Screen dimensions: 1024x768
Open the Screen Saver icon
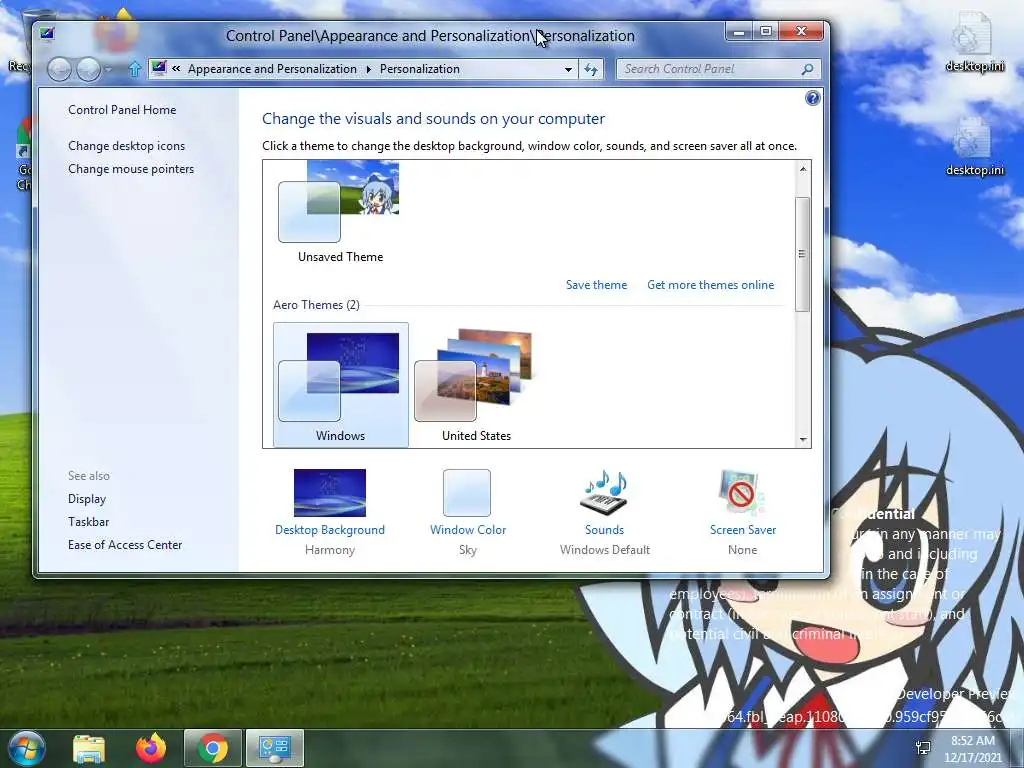(743, 492)
